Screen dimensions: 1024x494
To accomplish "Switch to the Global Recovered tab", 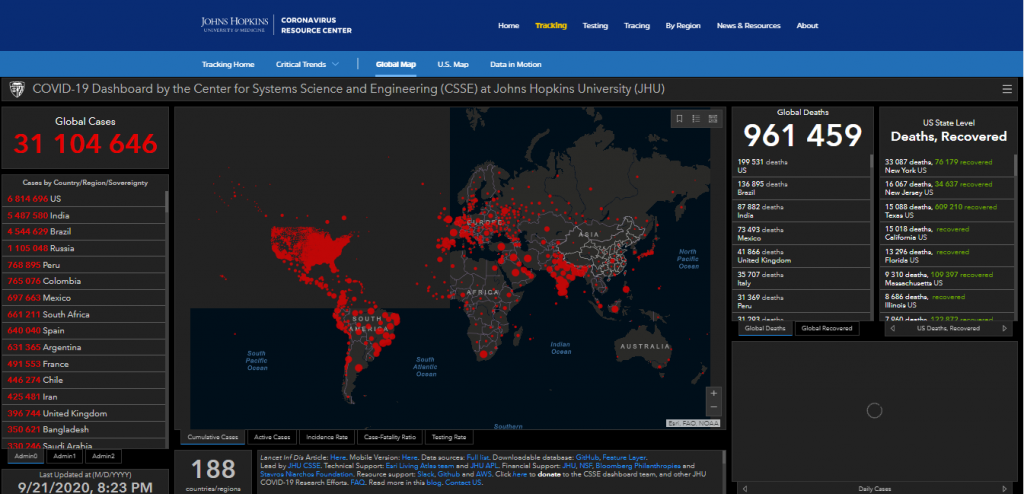I will (x=827, y=328).
